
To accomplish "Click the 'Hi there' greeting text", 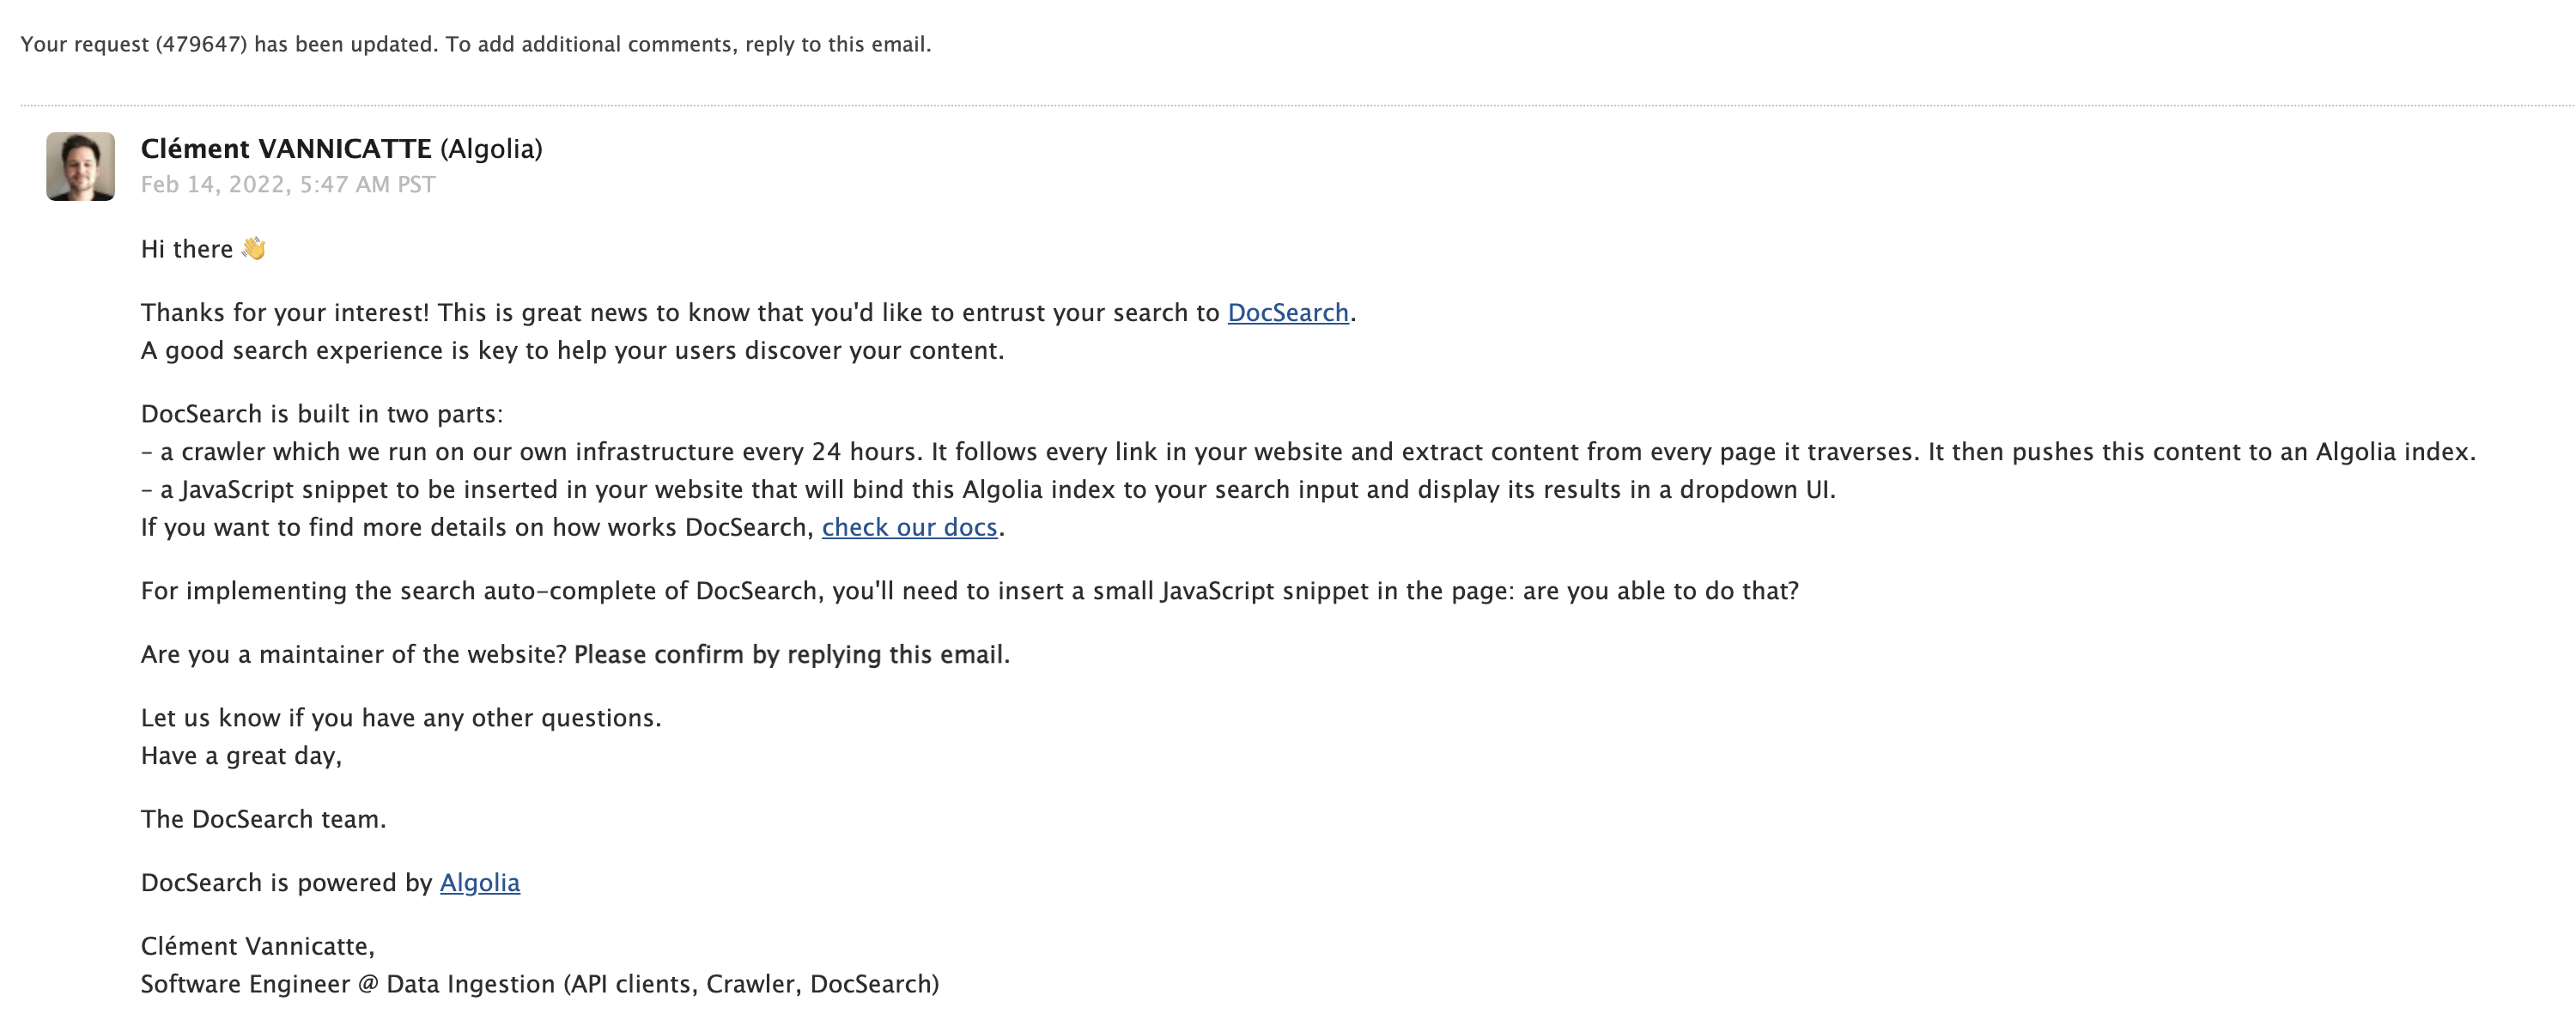I will pyautogui.click(x=187, y=249).
